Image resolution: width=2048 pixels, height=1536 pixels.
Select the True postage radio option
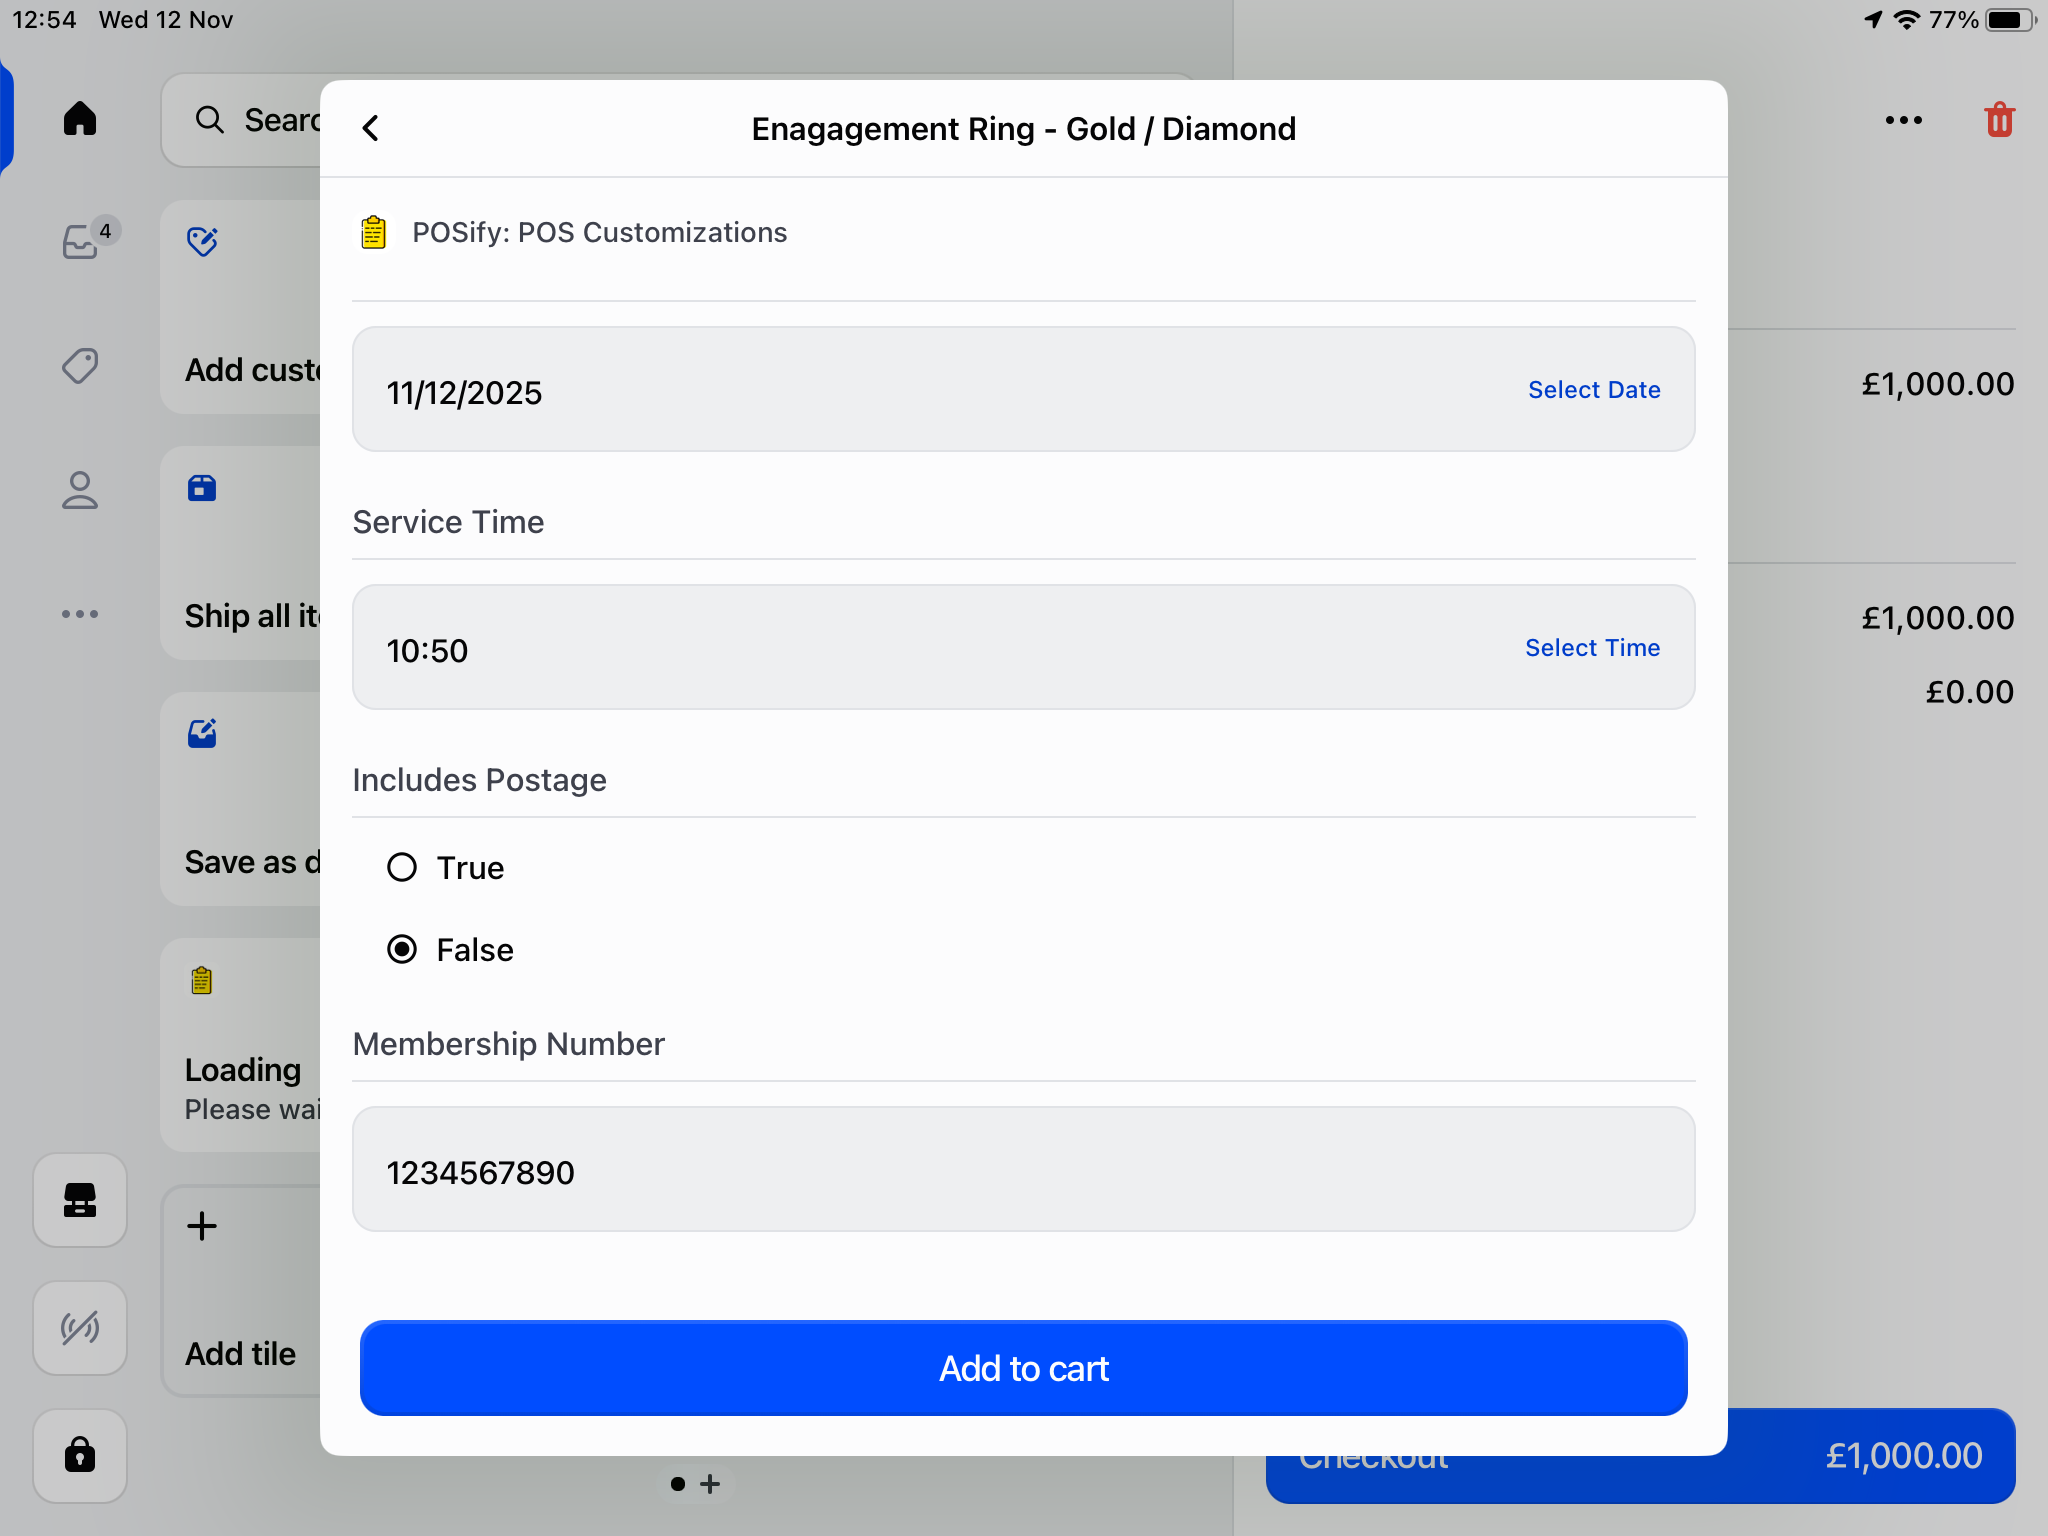point(402,867)
